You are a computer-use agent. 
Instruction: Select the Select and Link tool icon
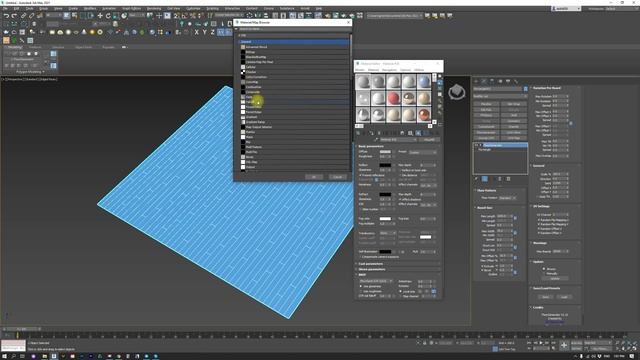(23, 16)
